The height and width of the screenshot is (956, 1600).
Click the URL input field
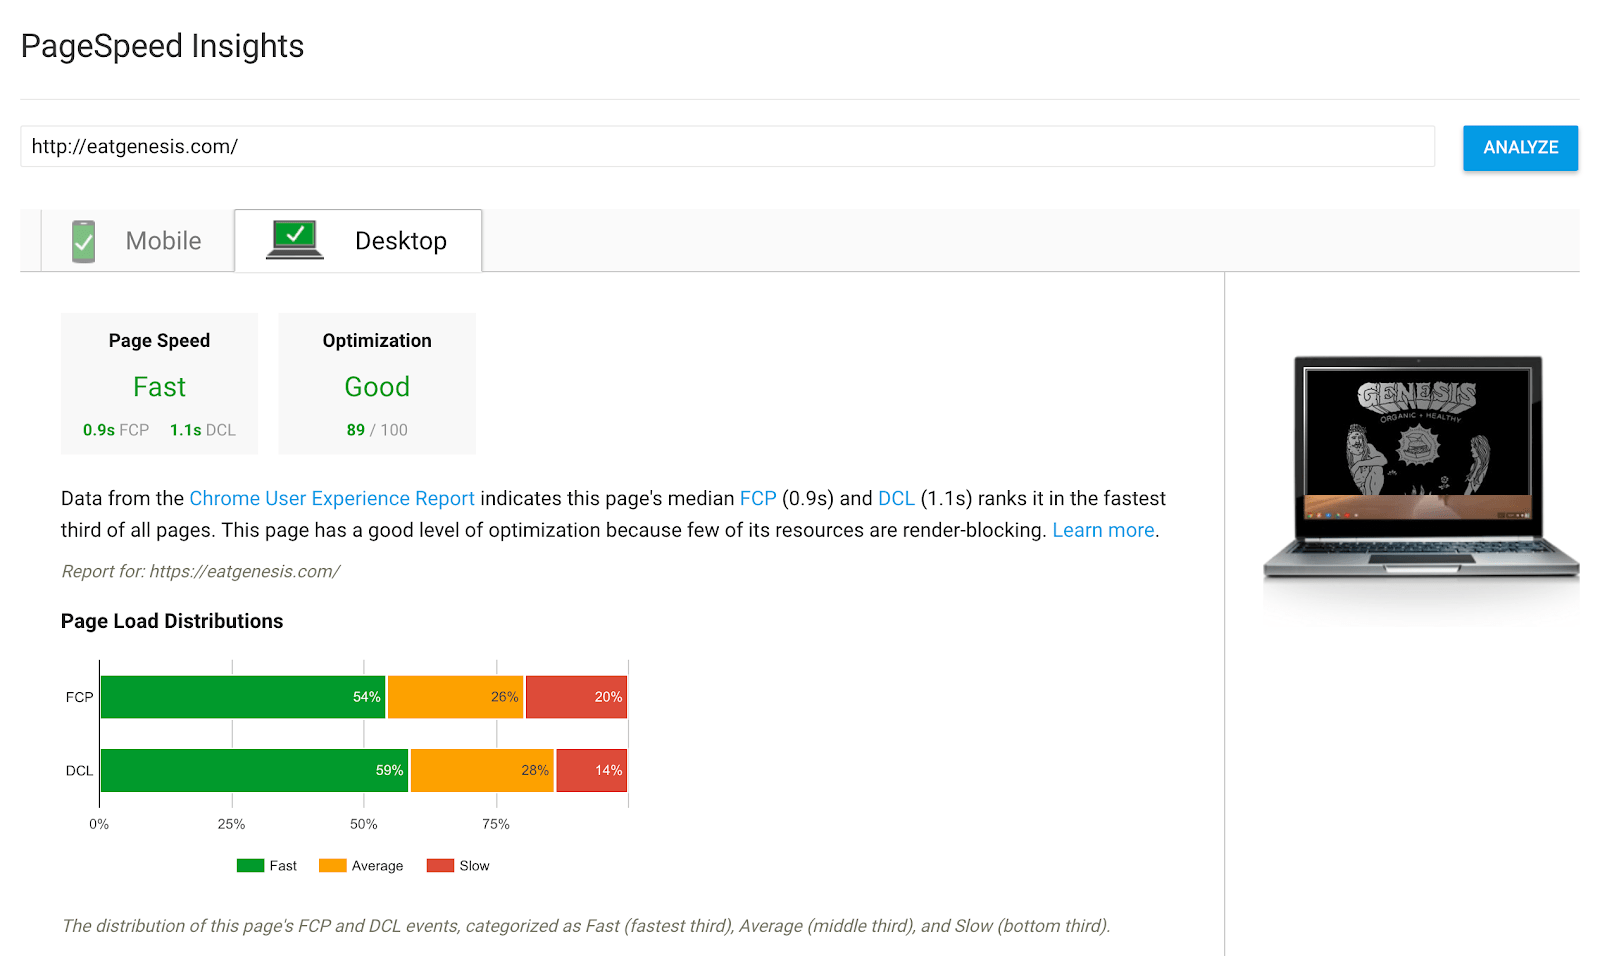700,146
